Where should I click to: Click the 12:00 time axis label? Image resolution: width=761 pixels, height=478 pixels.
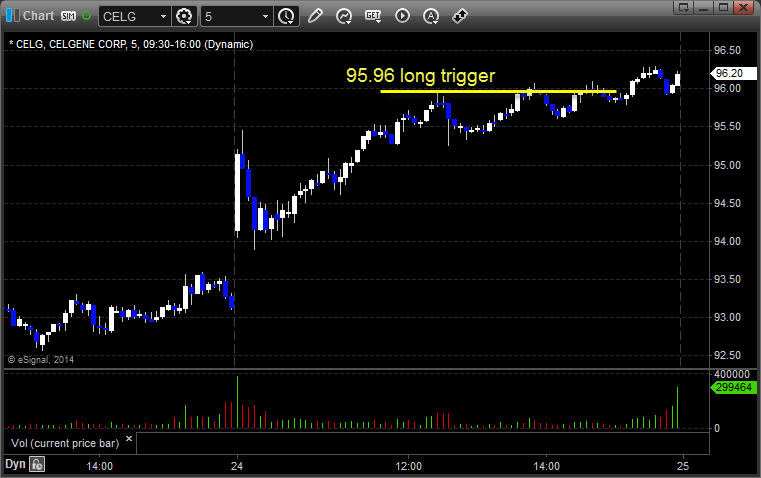(x=409, y=466)
